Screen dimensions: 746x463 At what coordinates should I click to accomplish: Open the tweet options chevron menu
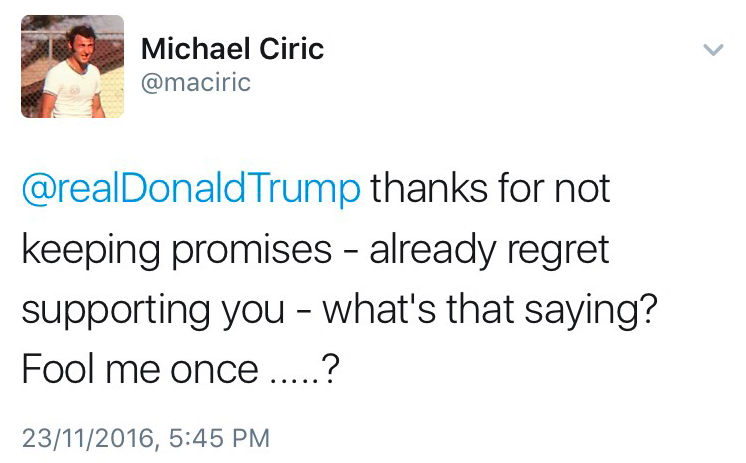[x=712, y=49]
